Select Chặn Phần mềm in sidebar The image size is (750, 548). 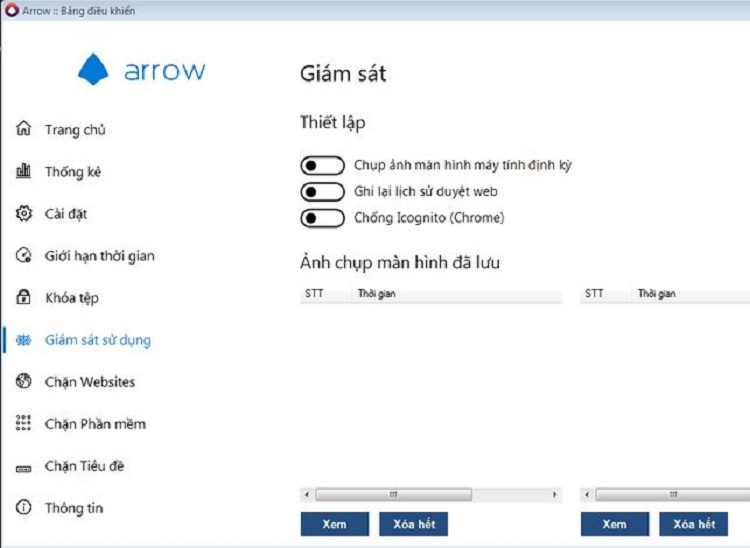click(x=95, y=424)
